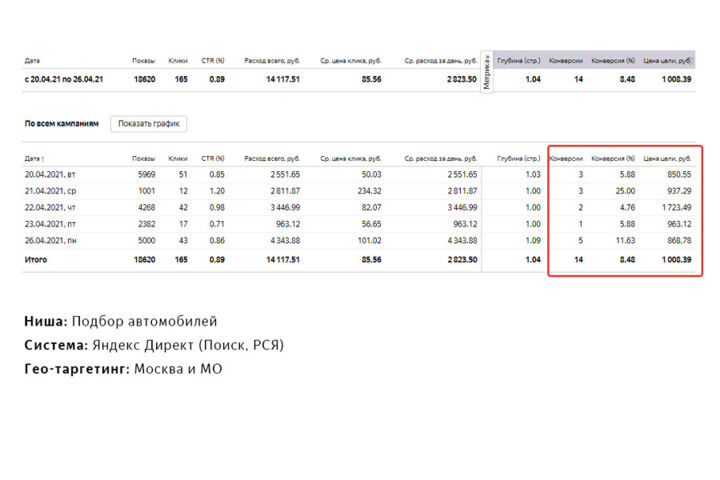Screen dimensions: 720x480
Task: Click impressions value 2382
Action: click(x=146, y=224)
